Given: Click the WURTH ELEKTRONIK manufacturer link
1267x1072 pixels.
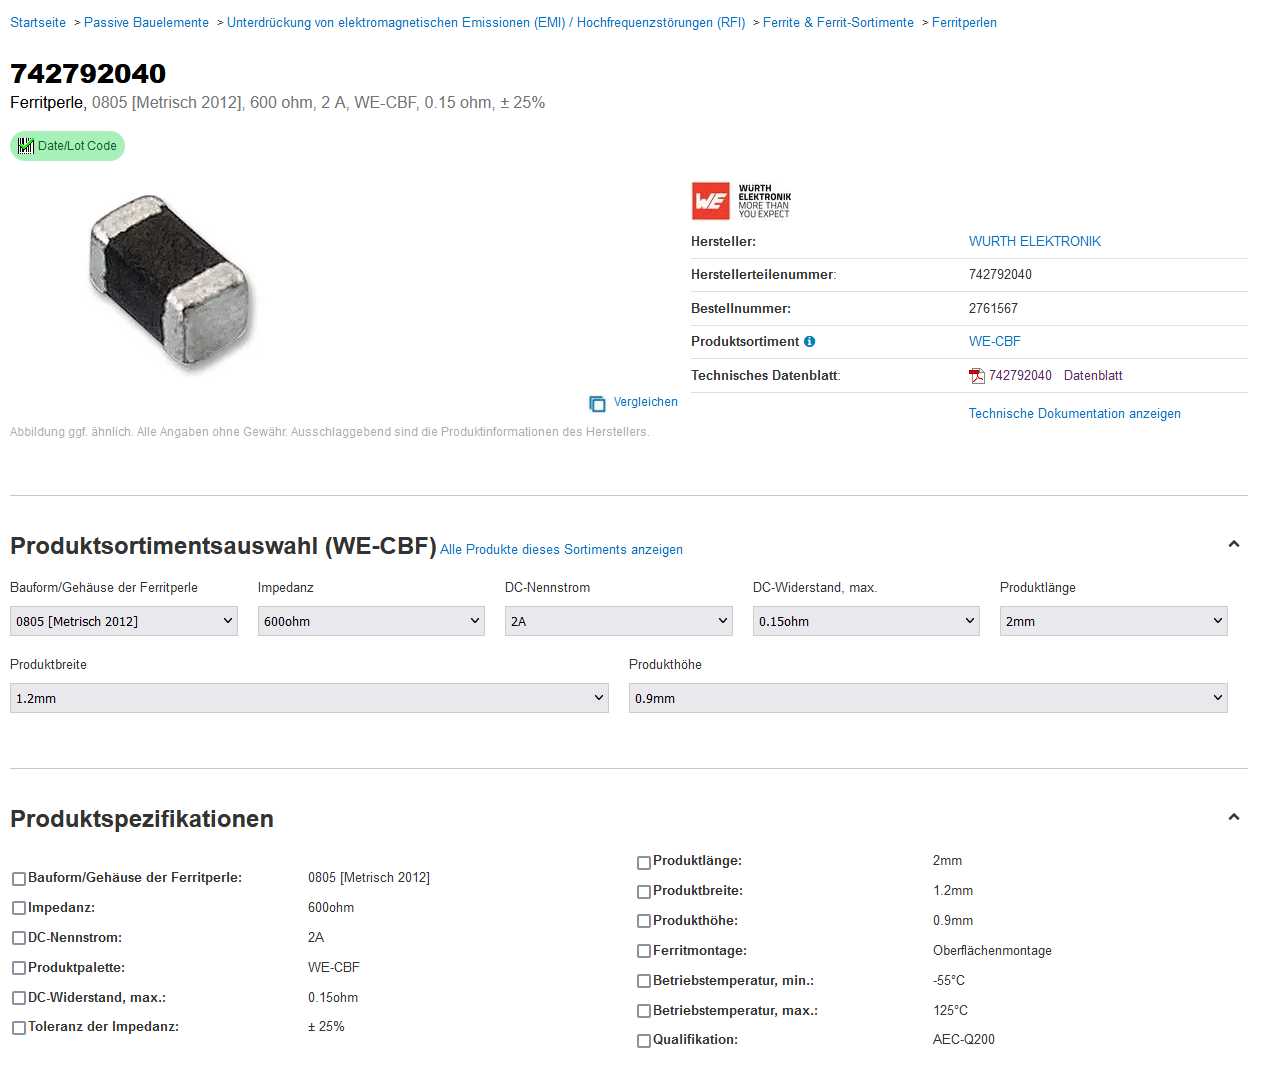Looking at the screenshot, I should [x=1035, y=242].
